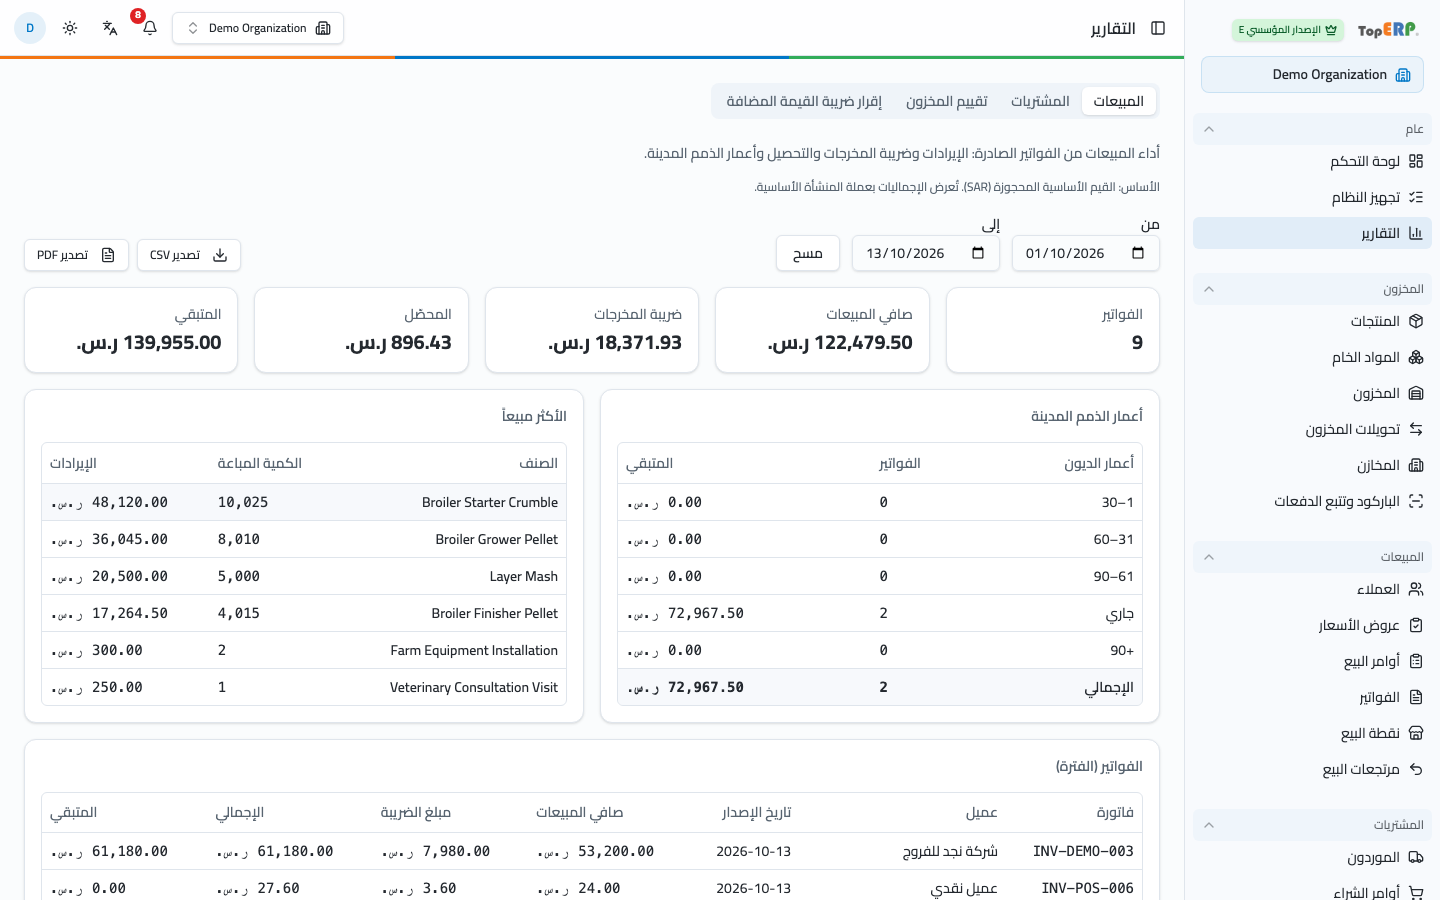Toggle the light/dark theme sun icon
The width and height of the screenshot is (1440, 900).
pyautogui.click(x=70, y=28)
